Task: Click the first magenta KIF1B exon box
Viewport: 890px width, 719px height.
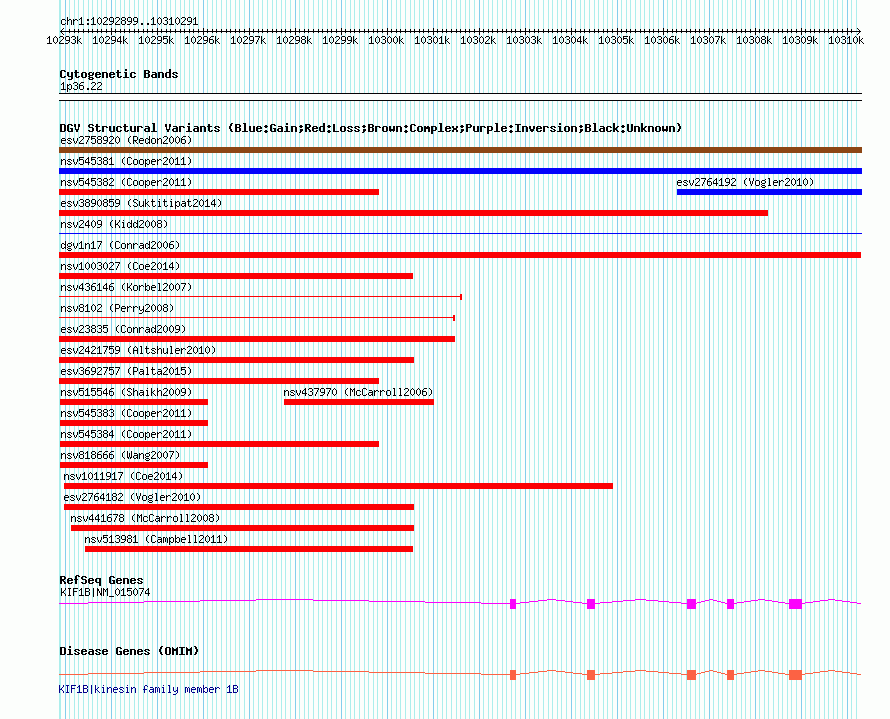Action: pyautogui.click(x=513, y=604)
